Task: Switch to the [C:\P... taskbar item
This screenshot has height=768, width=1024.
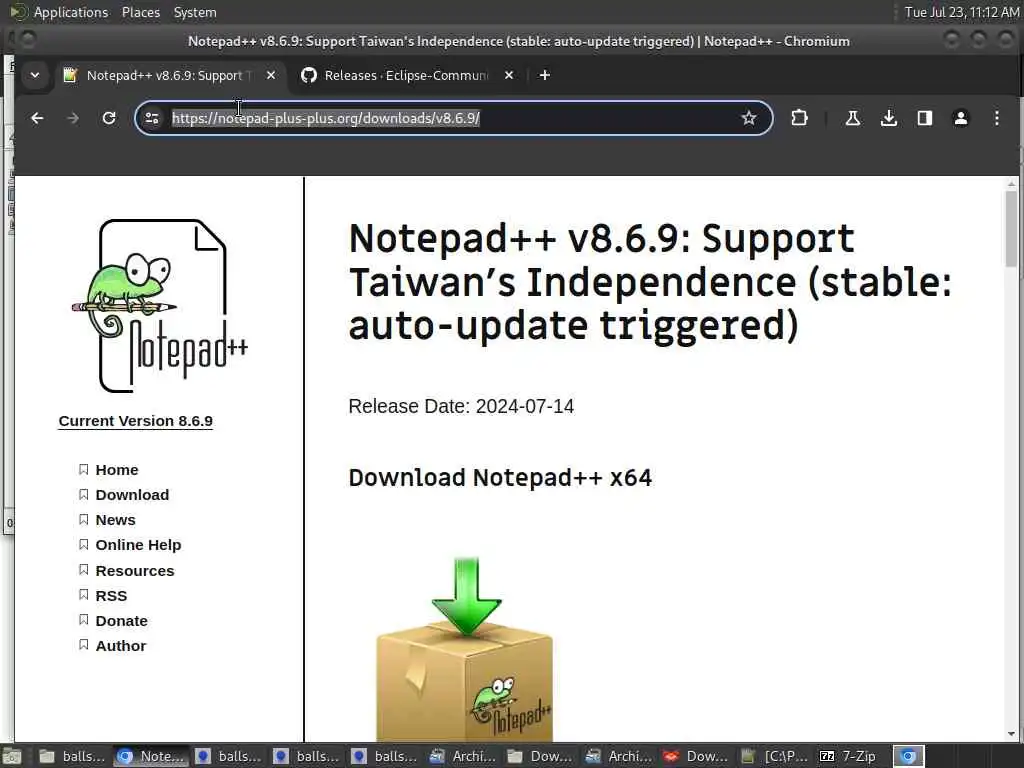Action: [775, 756]
